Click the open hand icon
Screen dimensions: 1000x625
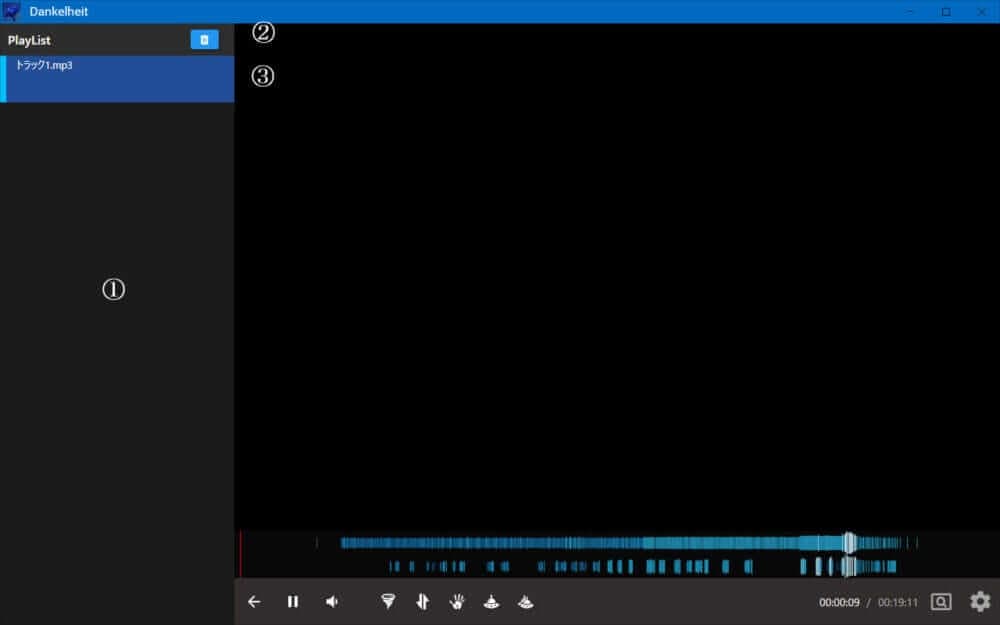457,602
